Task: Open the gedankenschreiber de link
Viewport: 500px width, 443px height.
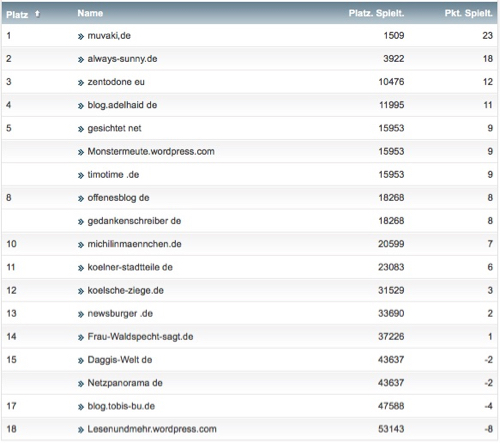Action: [134, 221]
